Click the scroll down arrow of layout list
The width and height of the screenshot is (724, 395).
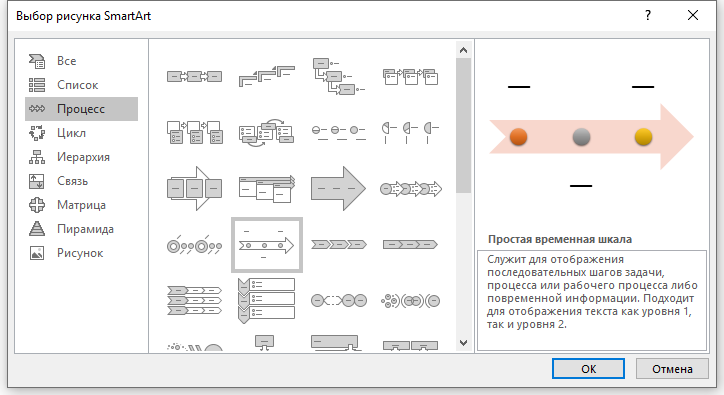tap(464, 343)
